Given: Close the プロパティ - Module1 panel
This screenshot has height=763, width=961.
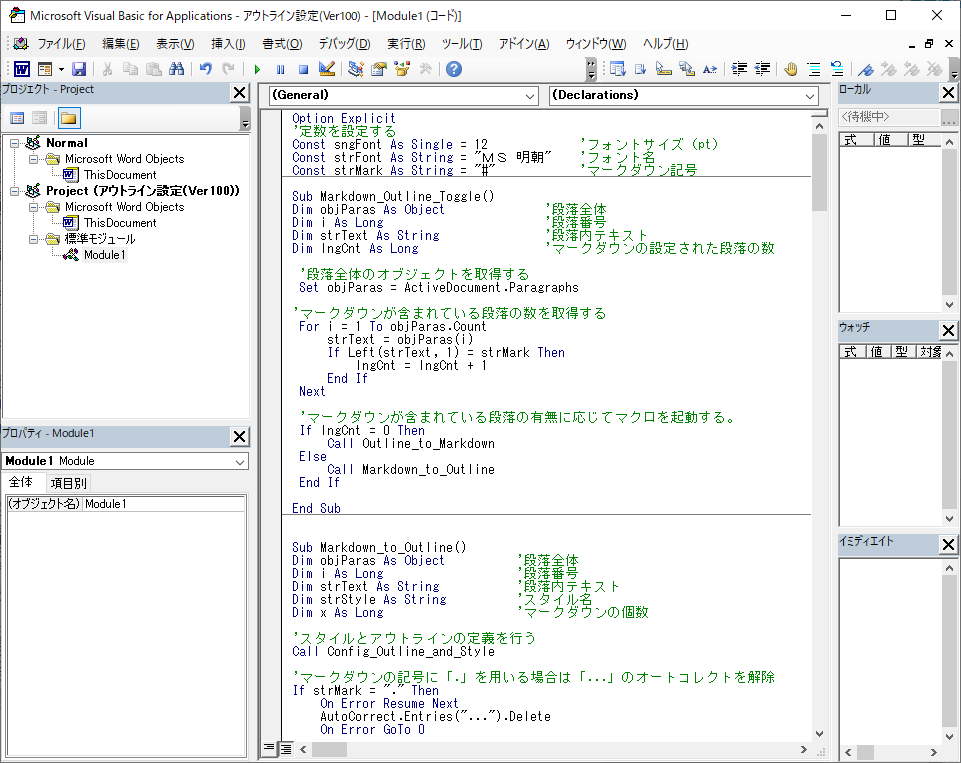Looking at the screenshot, I should coord(240,436).
